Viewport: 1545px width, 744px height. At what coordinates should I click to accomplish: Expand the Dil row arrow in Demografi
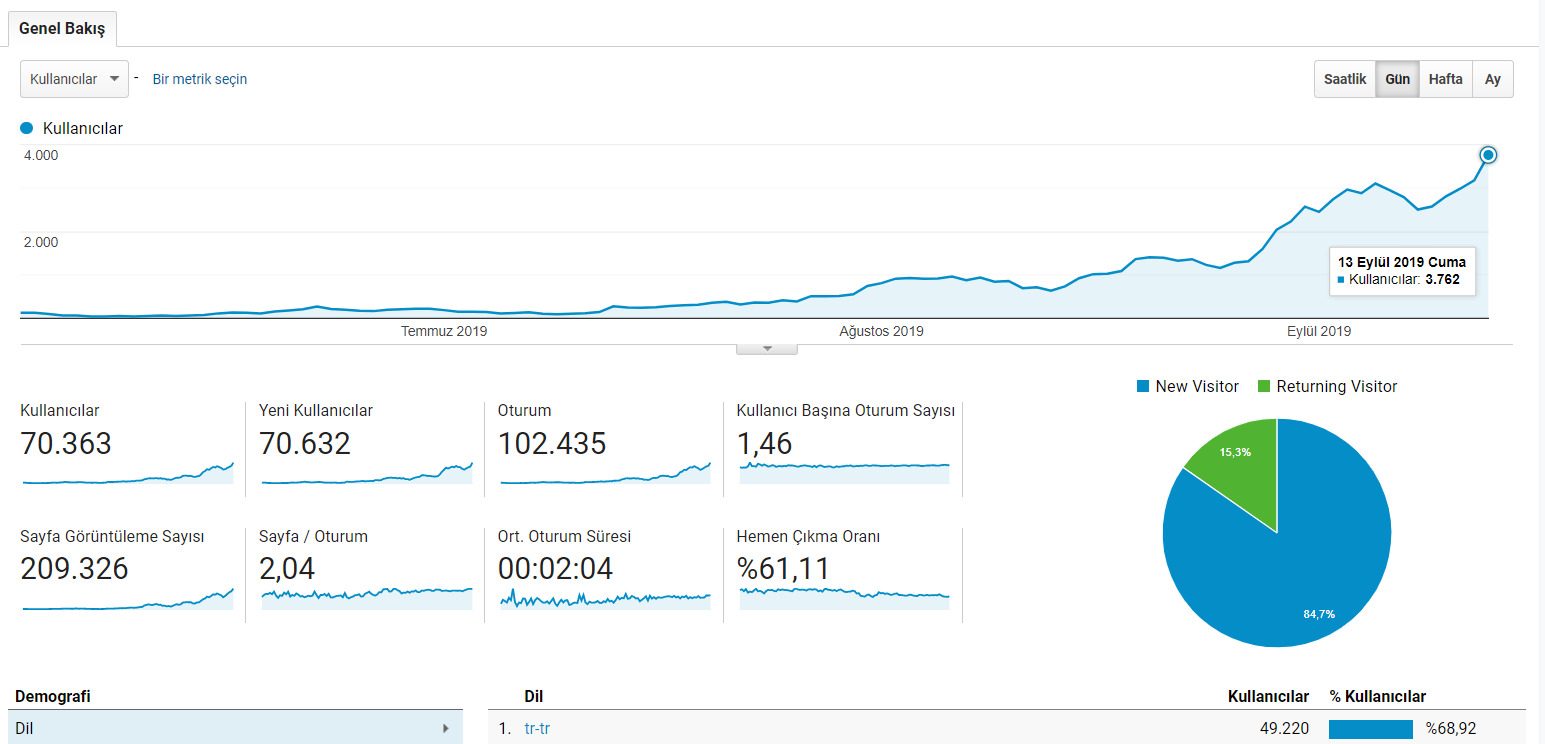click(x=446, y=728)
